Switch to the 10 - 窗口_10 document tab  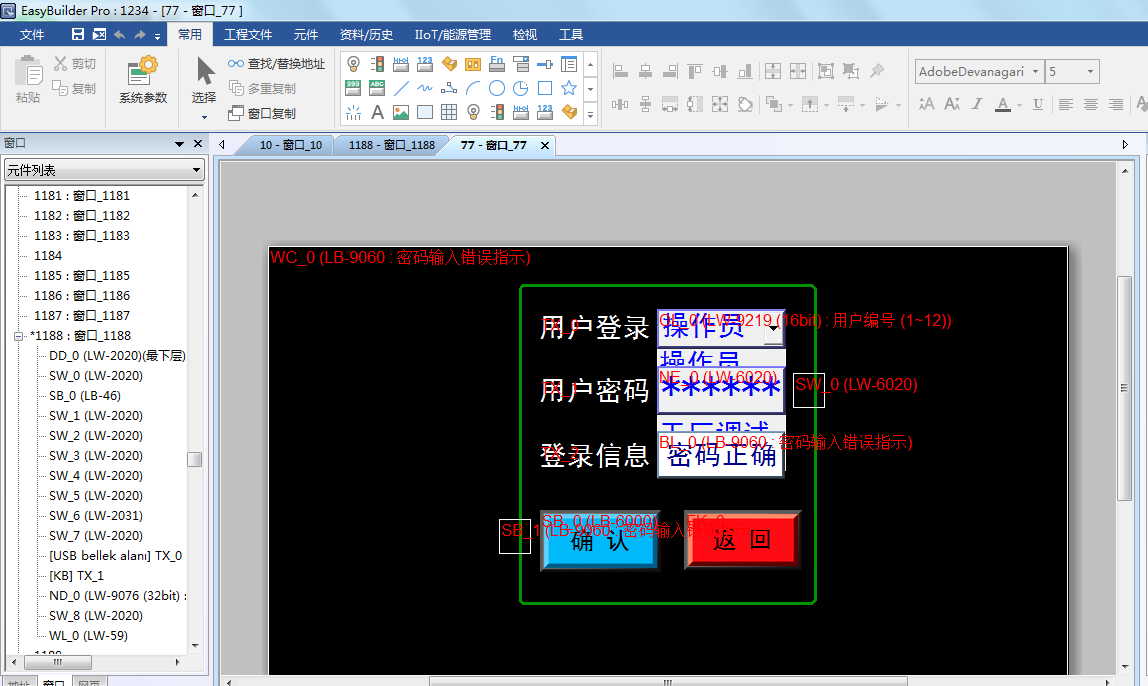click(290, 145)
